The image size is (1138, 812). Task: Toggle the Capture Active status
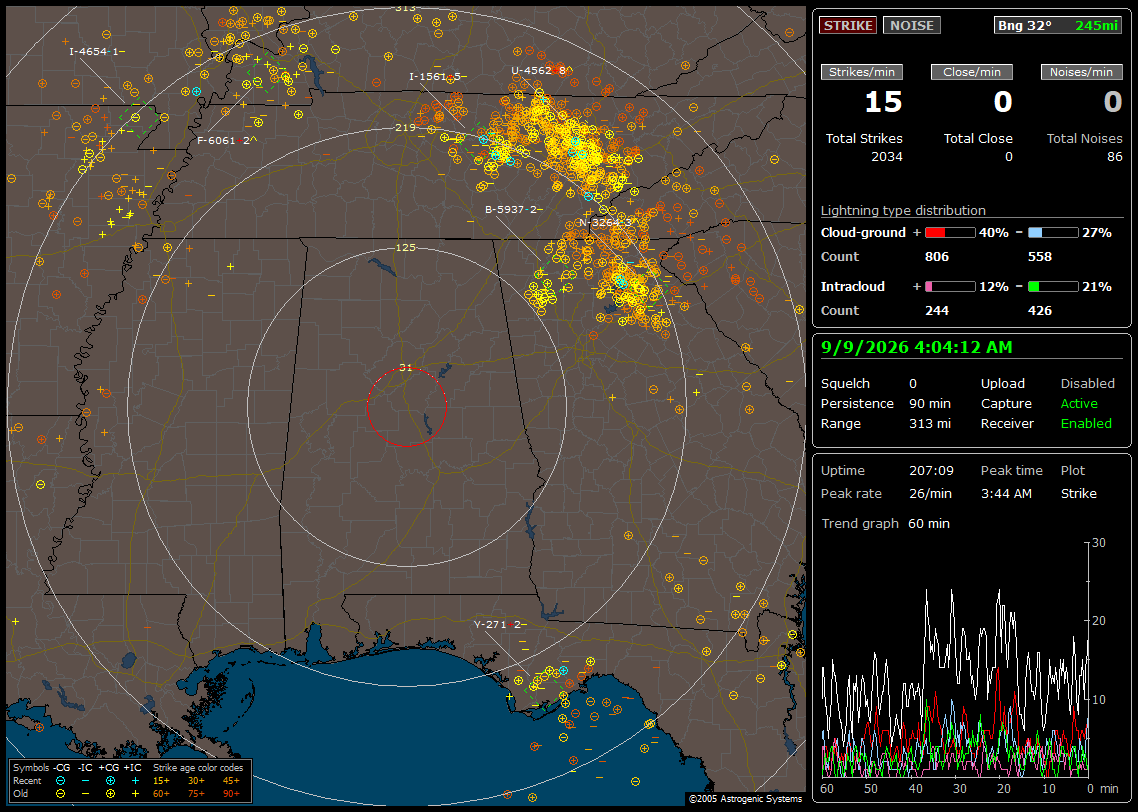tap(1078, 403)
